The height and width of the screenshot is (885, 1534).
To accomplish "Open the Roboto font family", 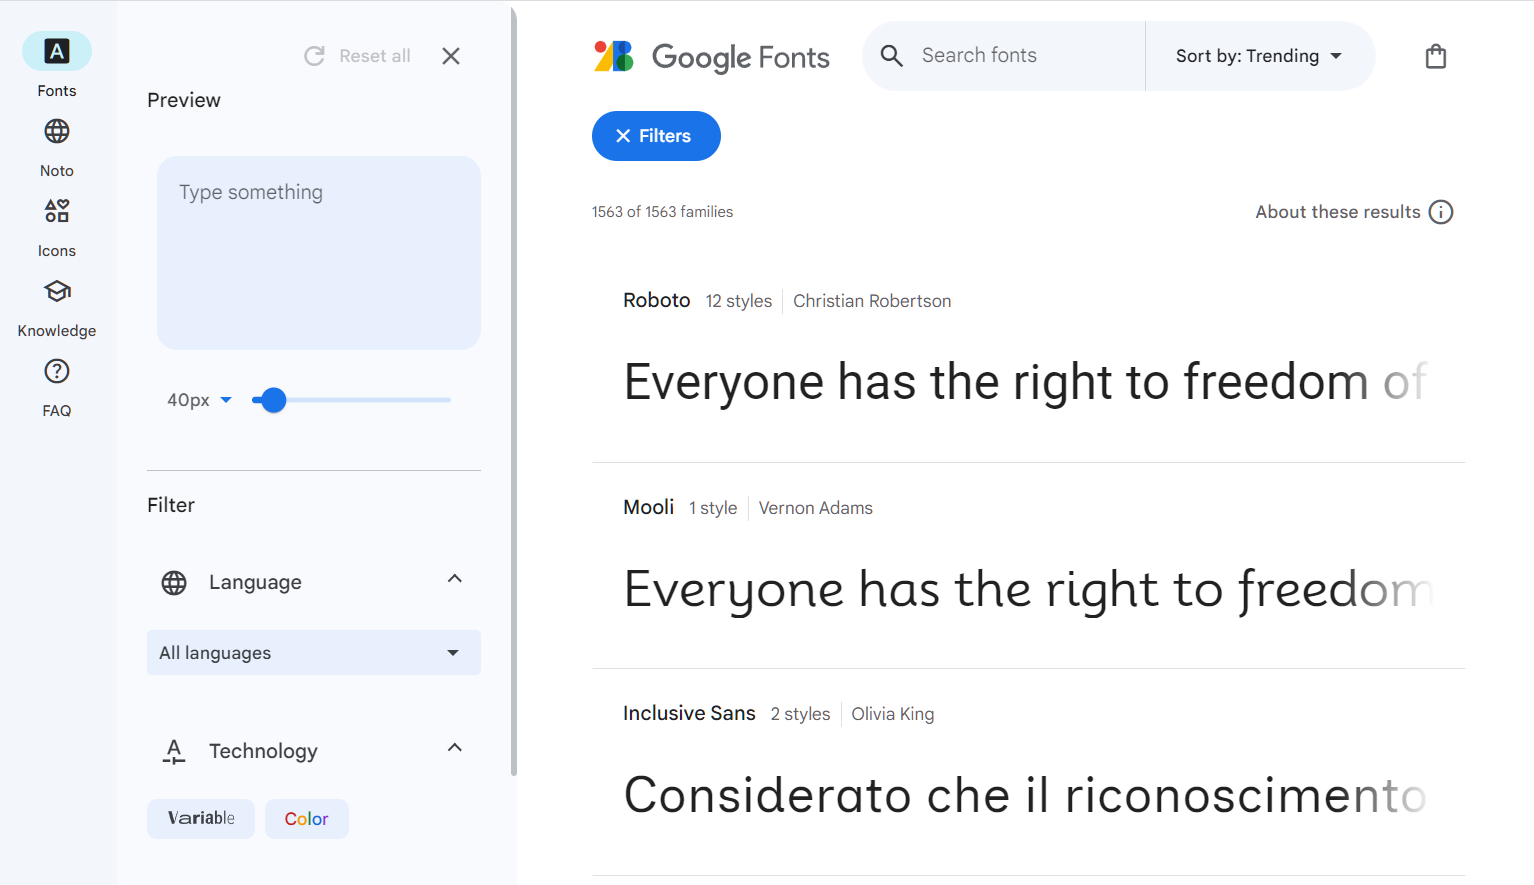I will coord(656,300).
